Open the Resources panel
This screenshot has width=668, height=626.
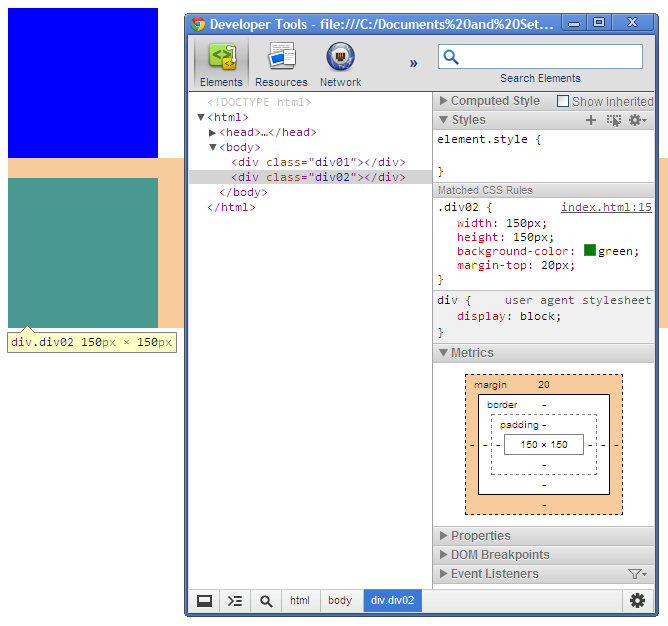click(281, 64)
